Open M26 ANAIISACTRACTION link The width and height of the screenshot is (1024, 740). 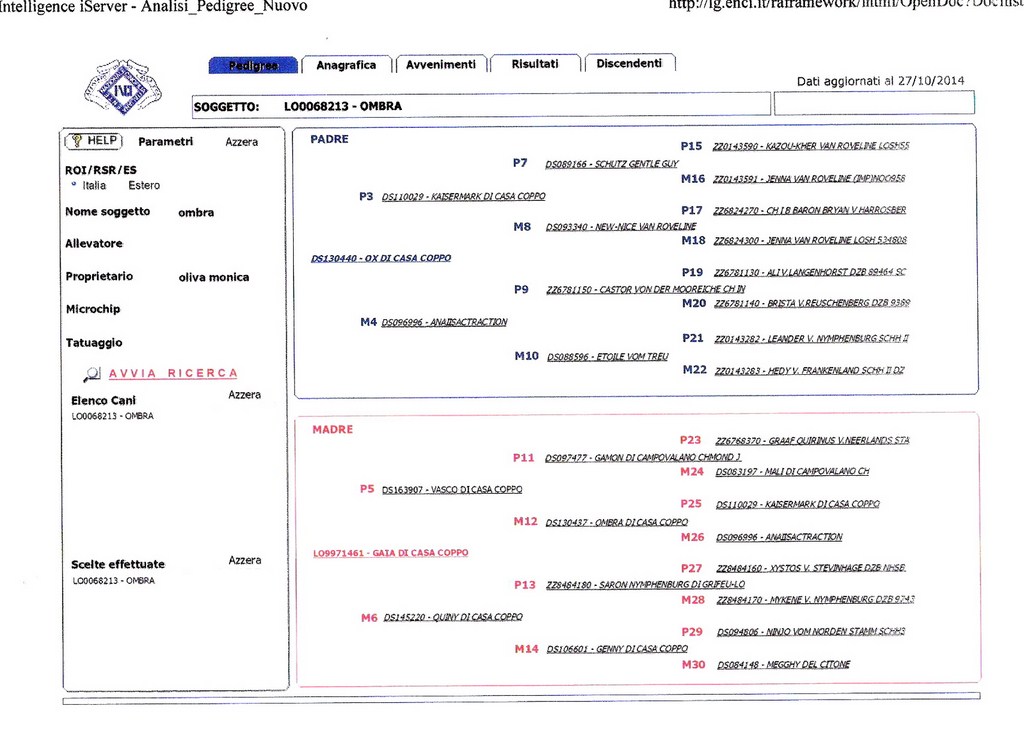click(x=779, y=537)
